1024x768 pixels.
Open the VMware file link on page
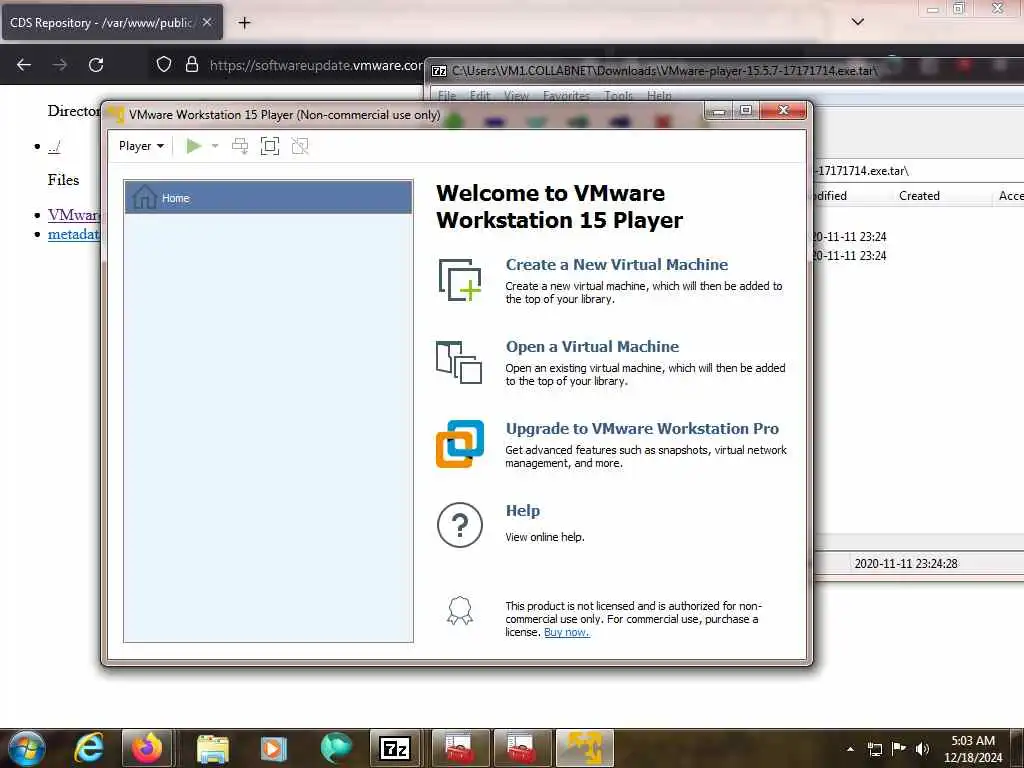[x=74, y=214]
